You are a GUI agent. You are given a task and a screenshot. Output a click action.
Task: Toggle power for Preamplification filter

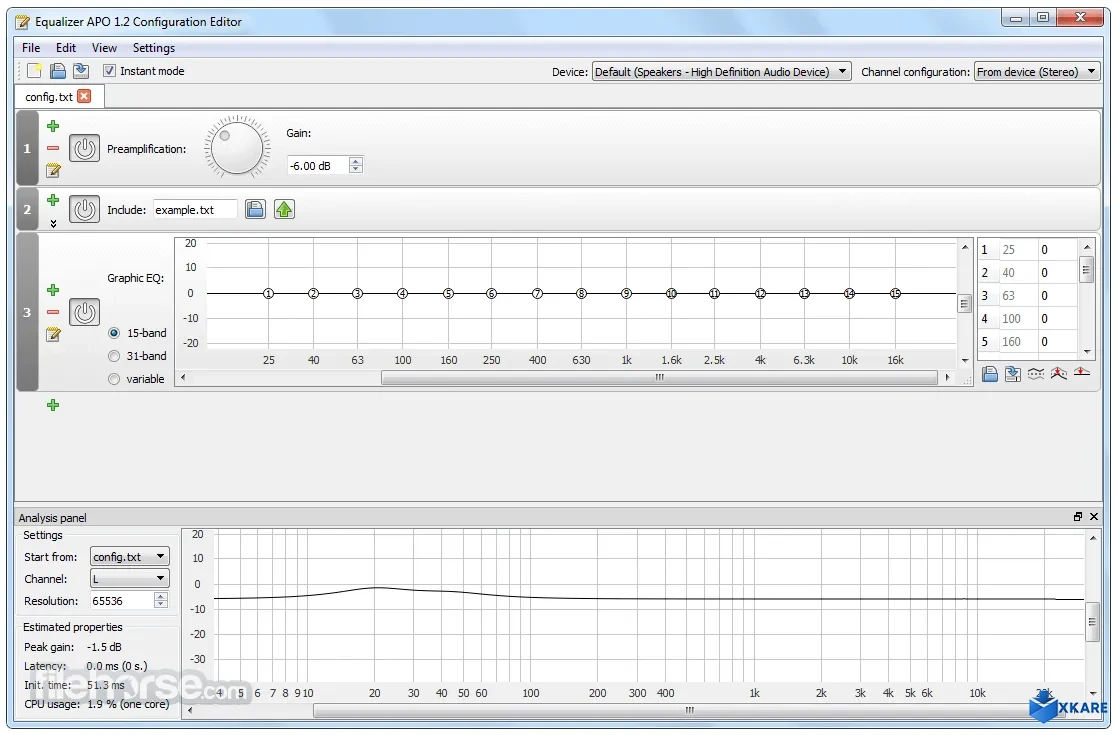point(84,148)
